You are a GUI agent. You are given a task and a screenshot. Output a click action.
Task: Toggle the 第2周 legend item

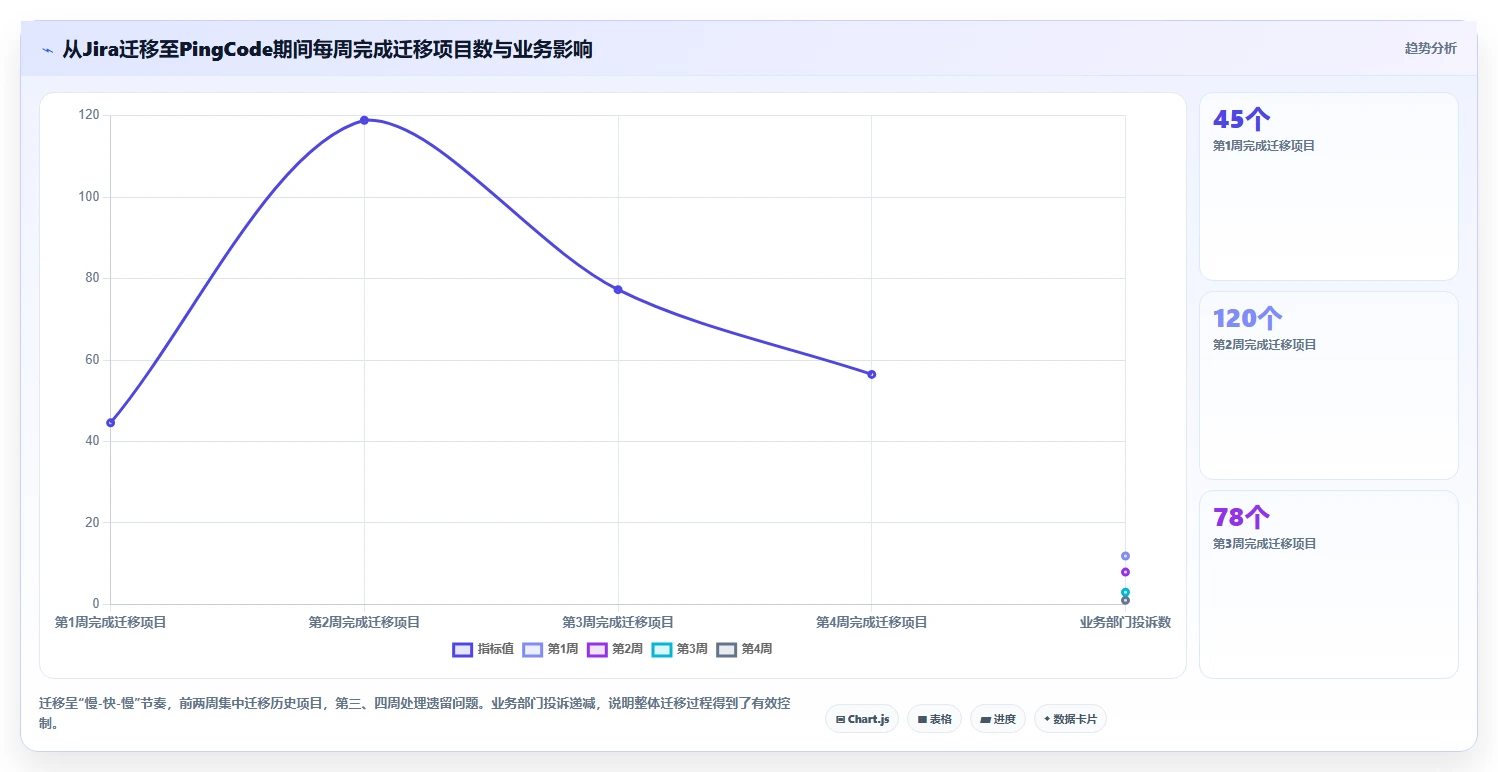point(615,649)
